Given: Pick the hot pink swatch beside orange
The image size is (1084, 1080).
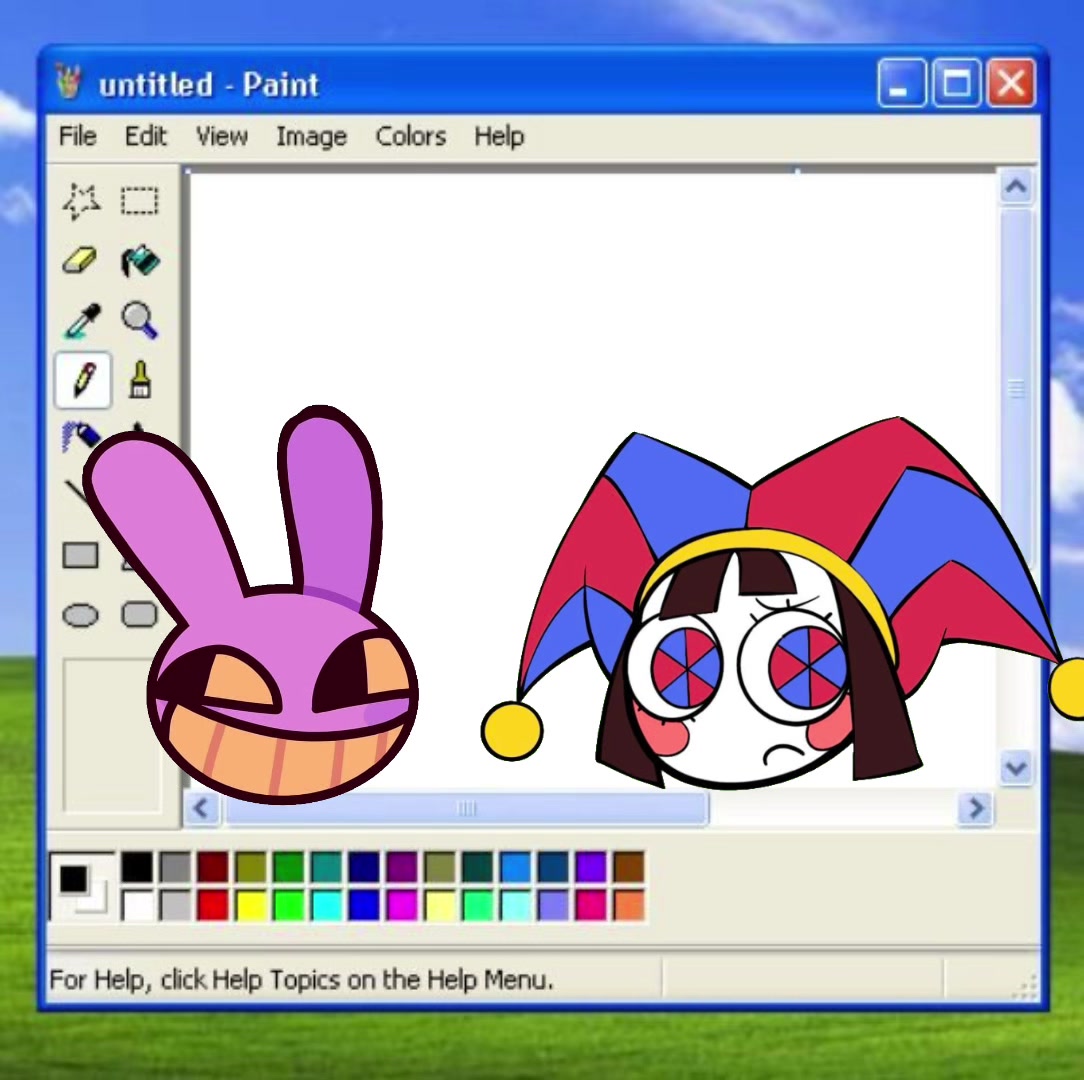Looking at the screenshot, I should click(590, 905).
